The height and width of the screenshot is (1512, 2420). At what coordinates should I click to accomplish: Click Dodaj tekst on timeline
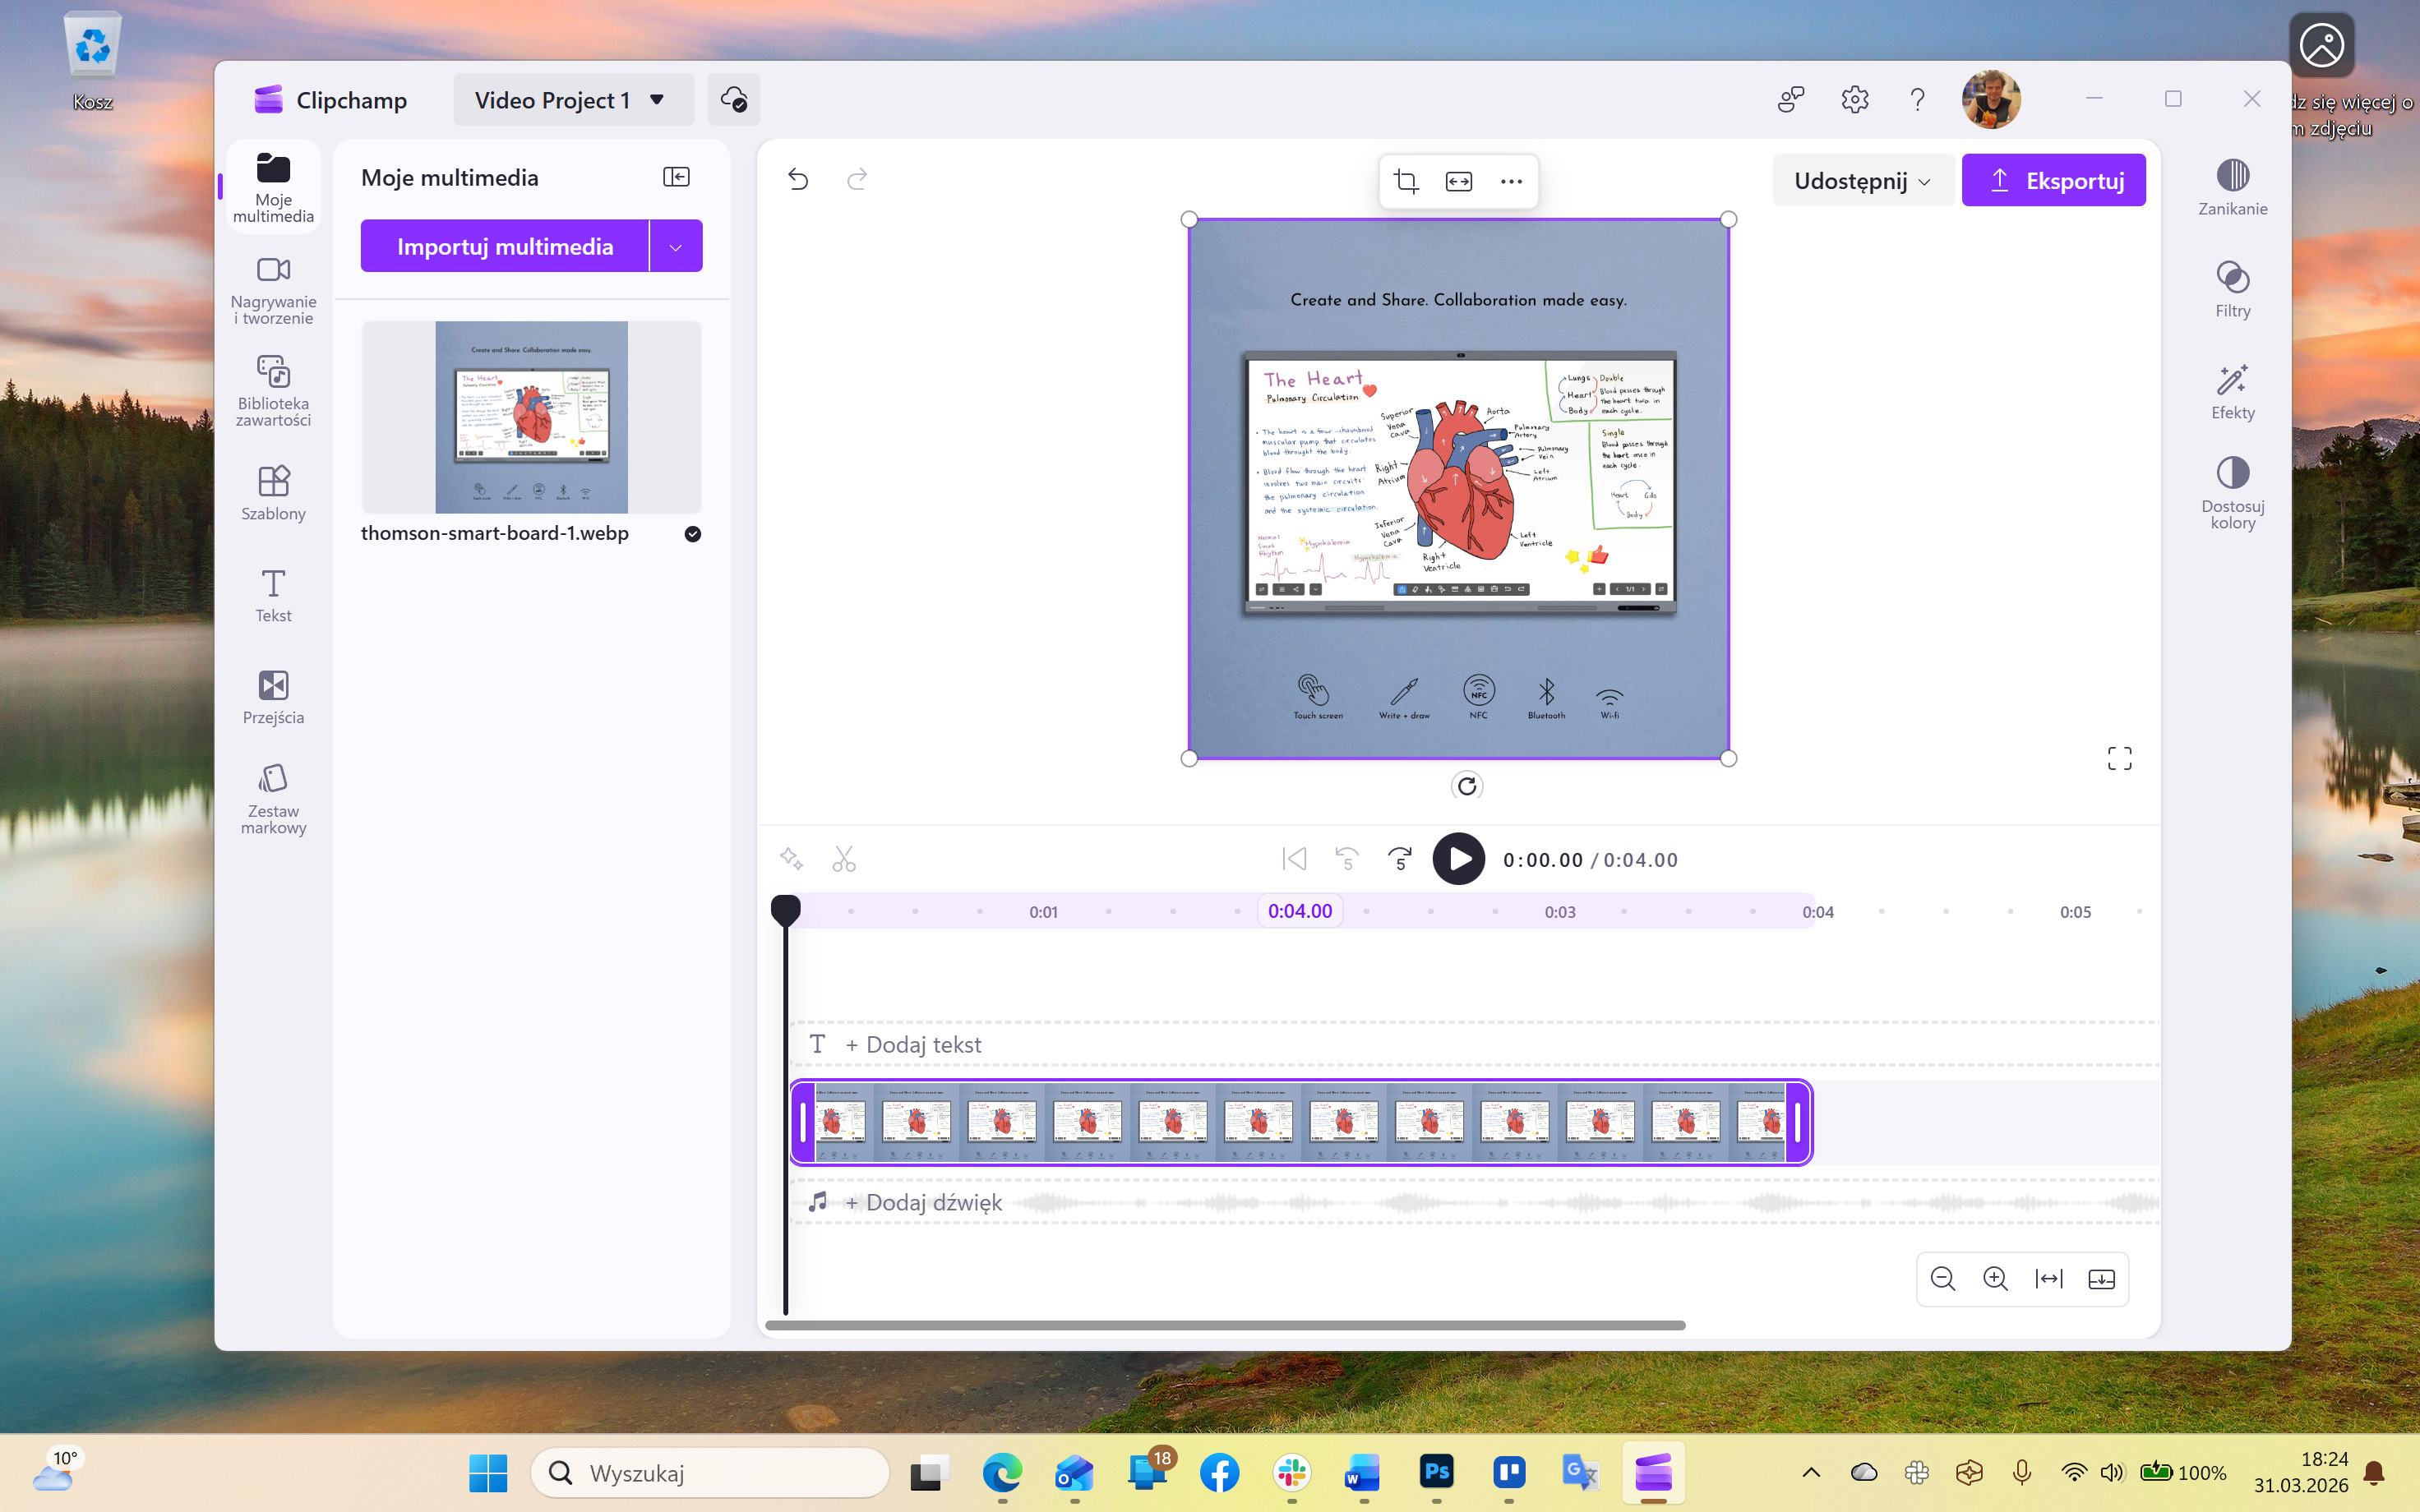(912, 1045)
